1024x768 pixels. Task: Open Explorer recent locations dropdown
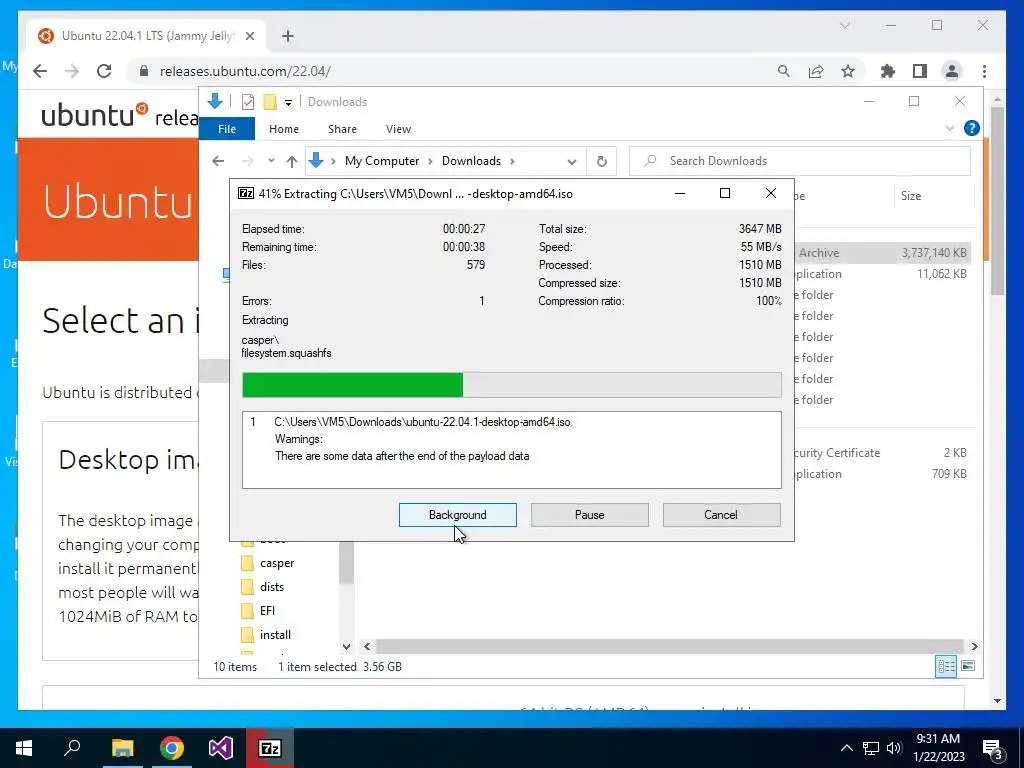point(271,161)
